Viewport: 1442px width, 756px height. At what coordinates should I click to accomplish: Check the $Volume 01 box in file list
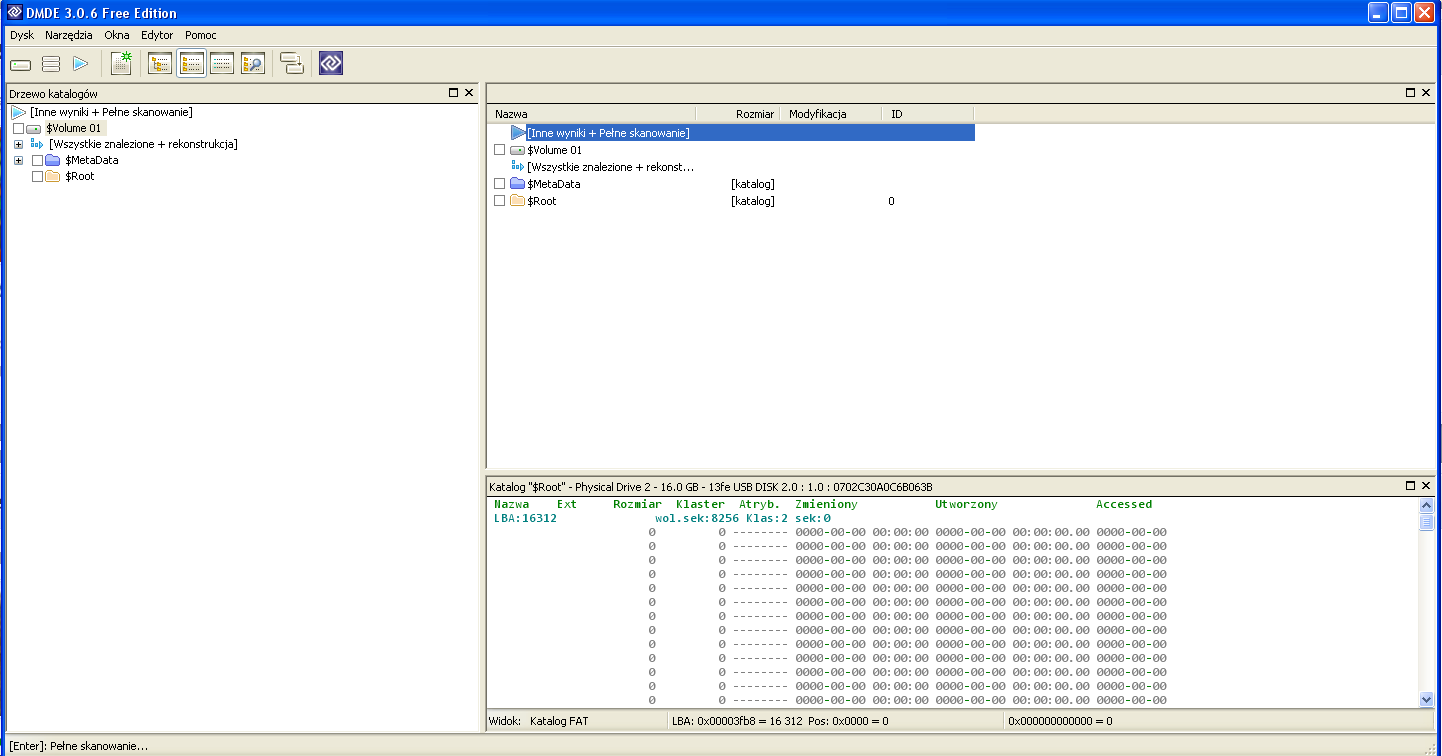coord(500,150)
